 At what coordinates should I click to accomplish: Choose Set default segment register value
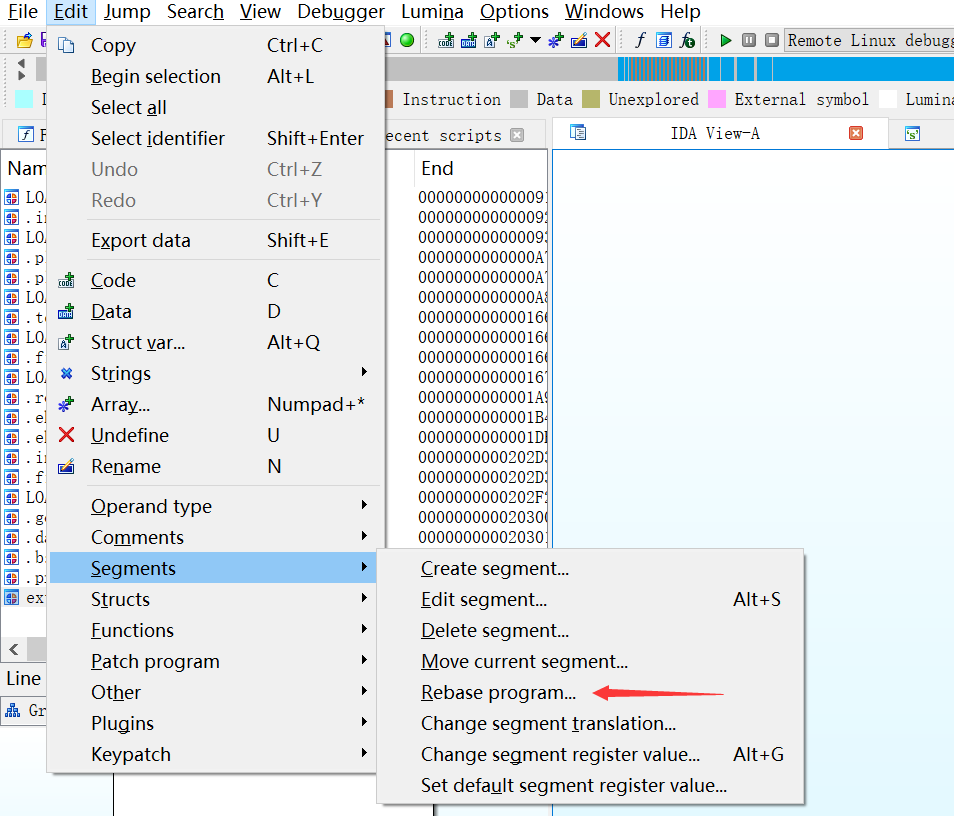tap(574, 786)
